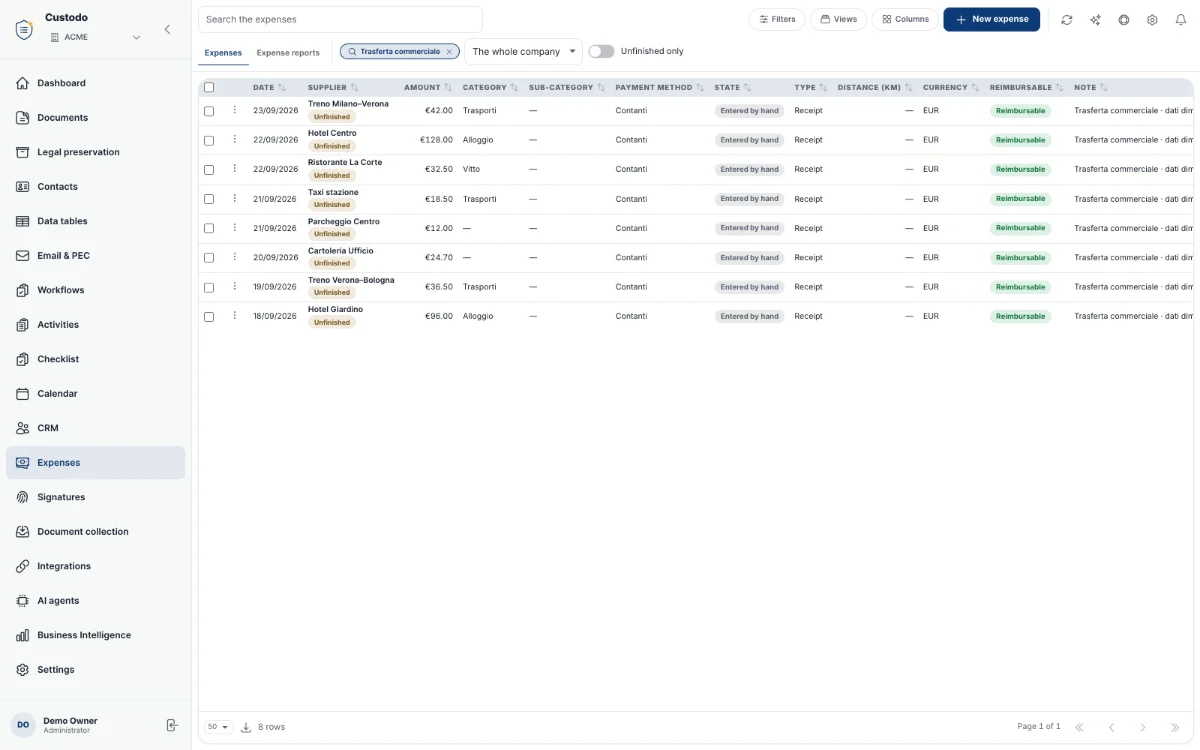1200x750 pixels.
Task: Sort by the Payment method column
Action: click(x=660, y=87)
